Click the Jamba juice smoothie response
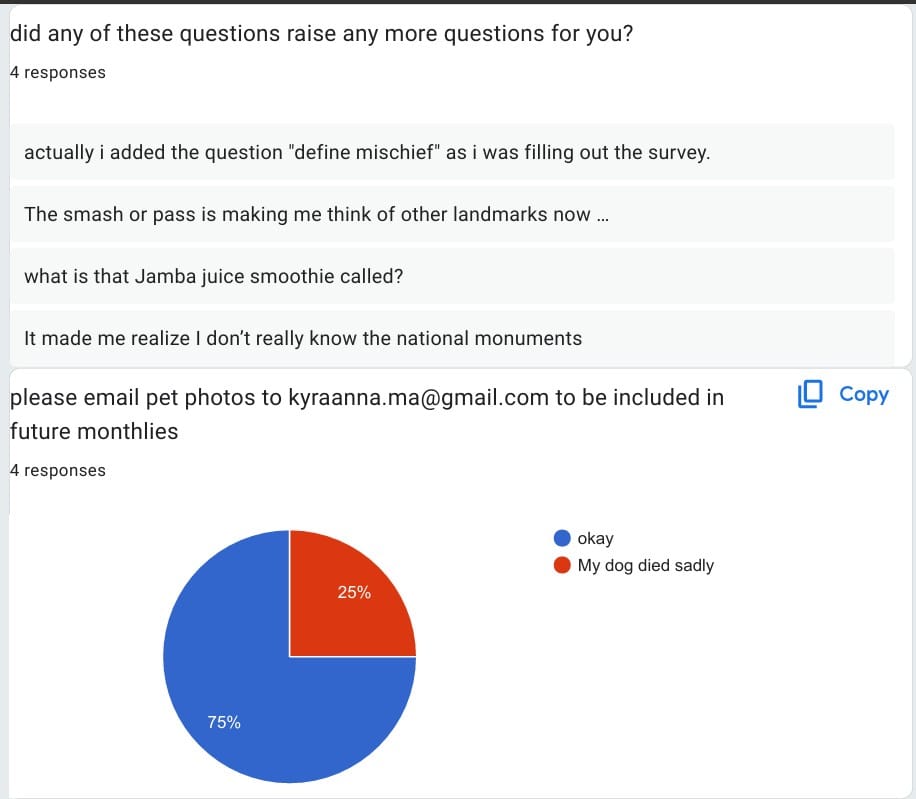The width and height of the screenshot is (916, 799). tap(213, 276)
